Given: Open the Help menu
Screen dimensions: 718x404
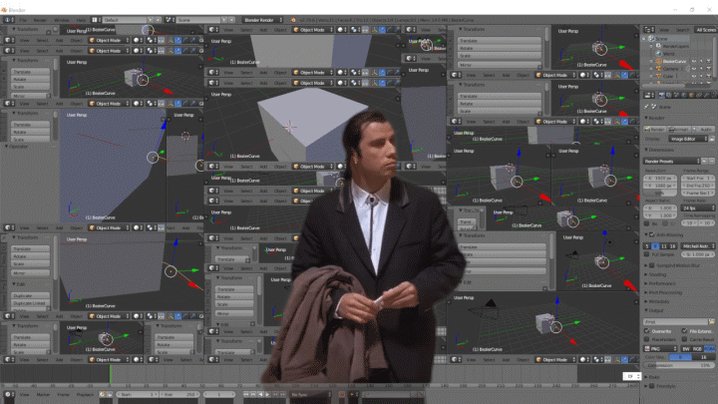Looking at the screenshot, I should pos(81,20).
